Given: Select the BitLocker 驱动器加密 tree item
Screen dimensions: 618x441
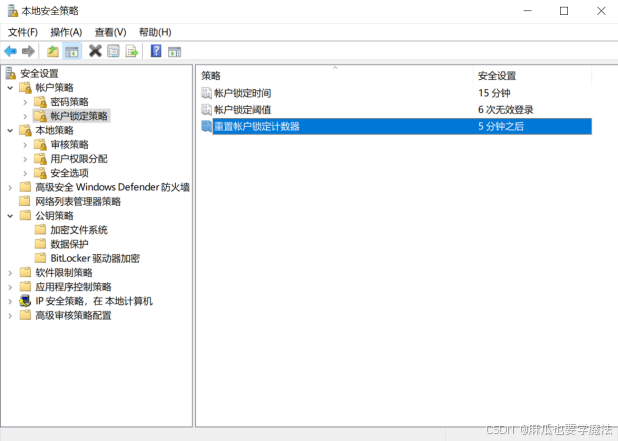Looking at the screenshot, I should click(x=95, y=258).
